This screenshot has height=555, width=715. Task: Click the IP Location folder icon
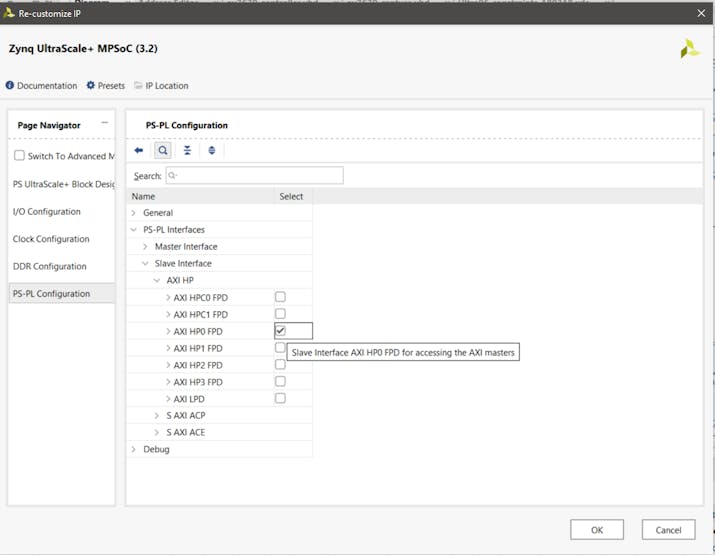point(138,85)
